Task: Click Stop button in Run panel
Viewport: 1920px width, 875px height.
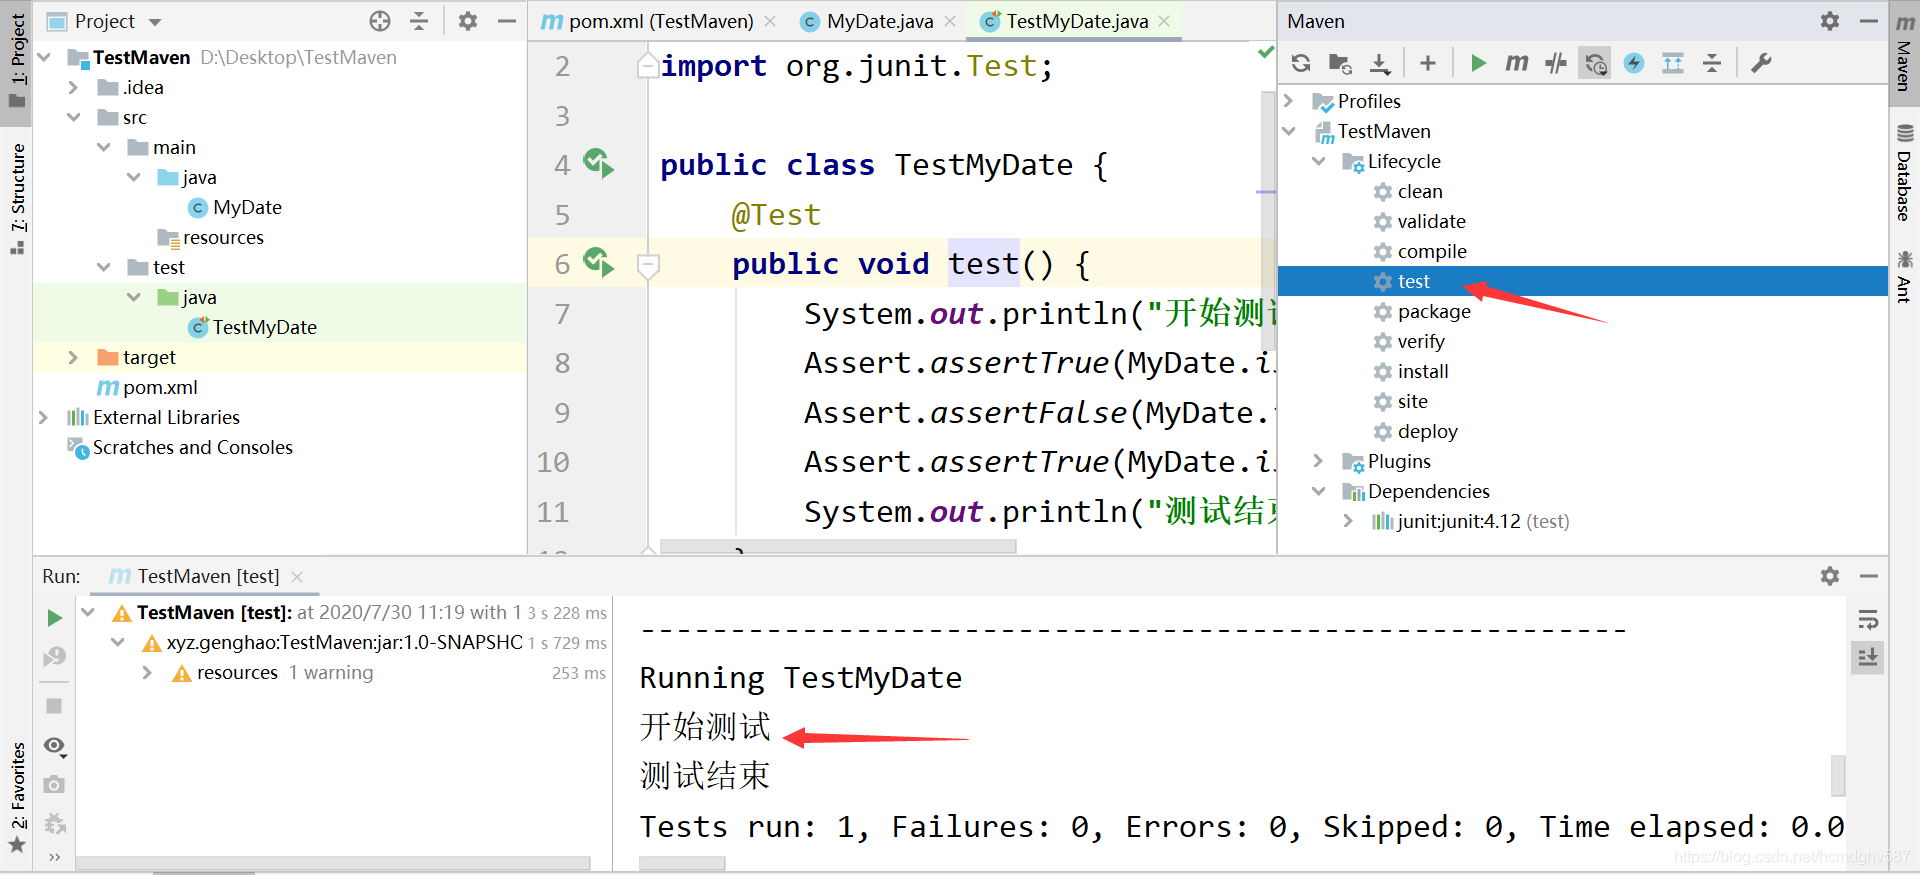Action: tap(54, 706)
